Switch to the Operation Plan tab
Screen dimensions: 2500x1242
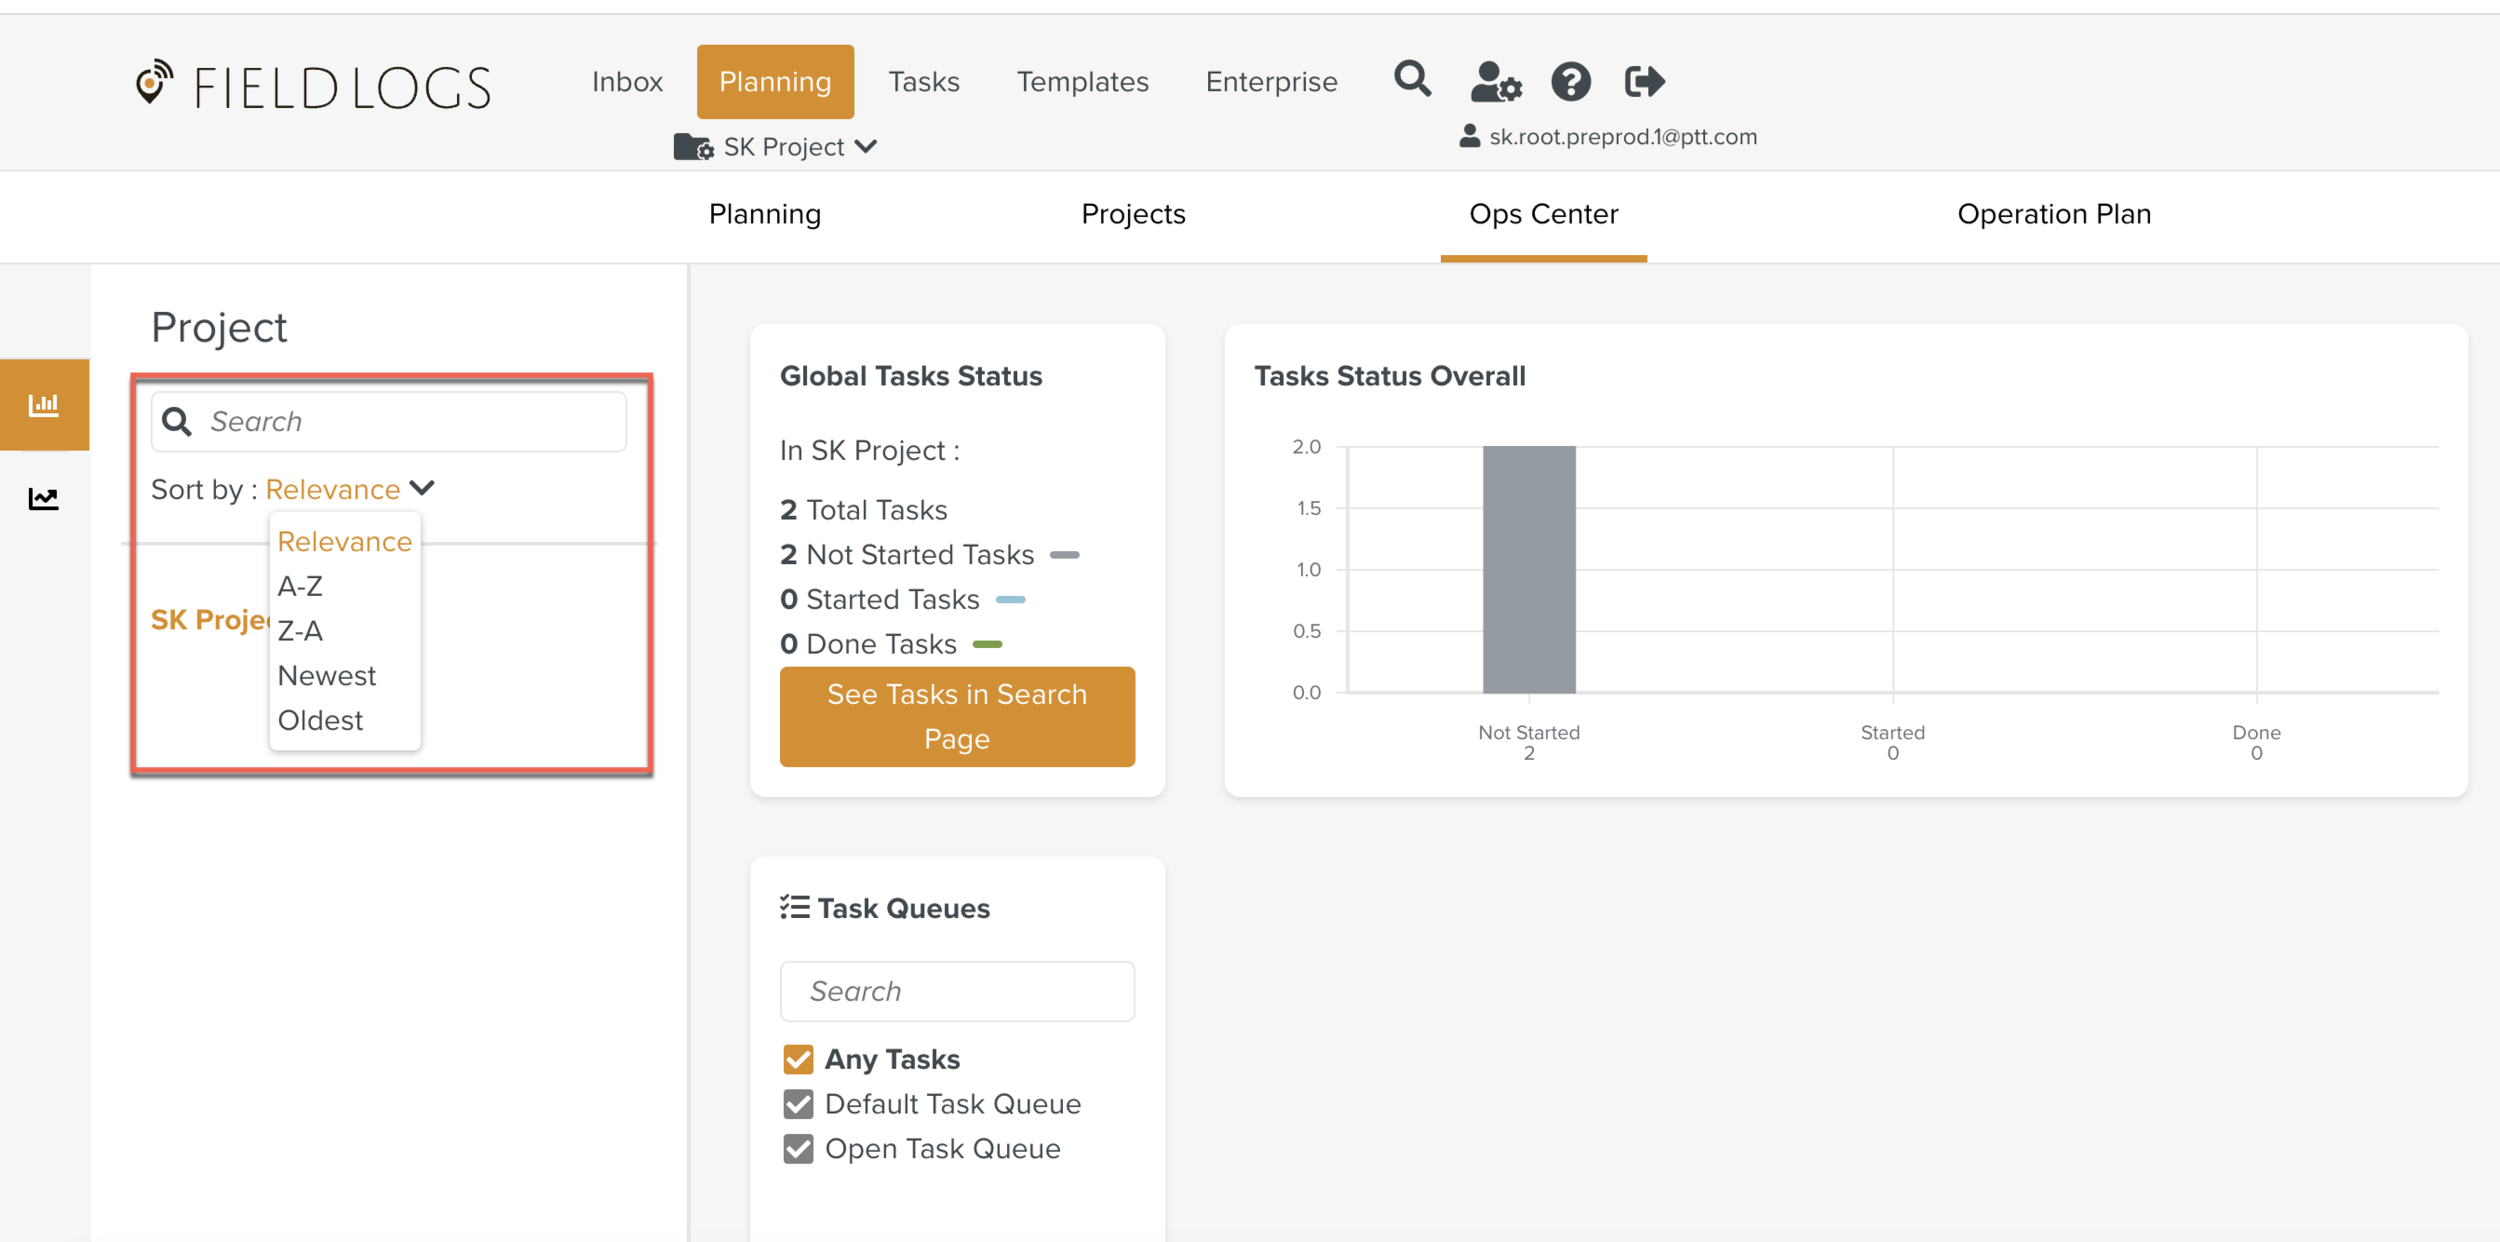point(2053,214)
